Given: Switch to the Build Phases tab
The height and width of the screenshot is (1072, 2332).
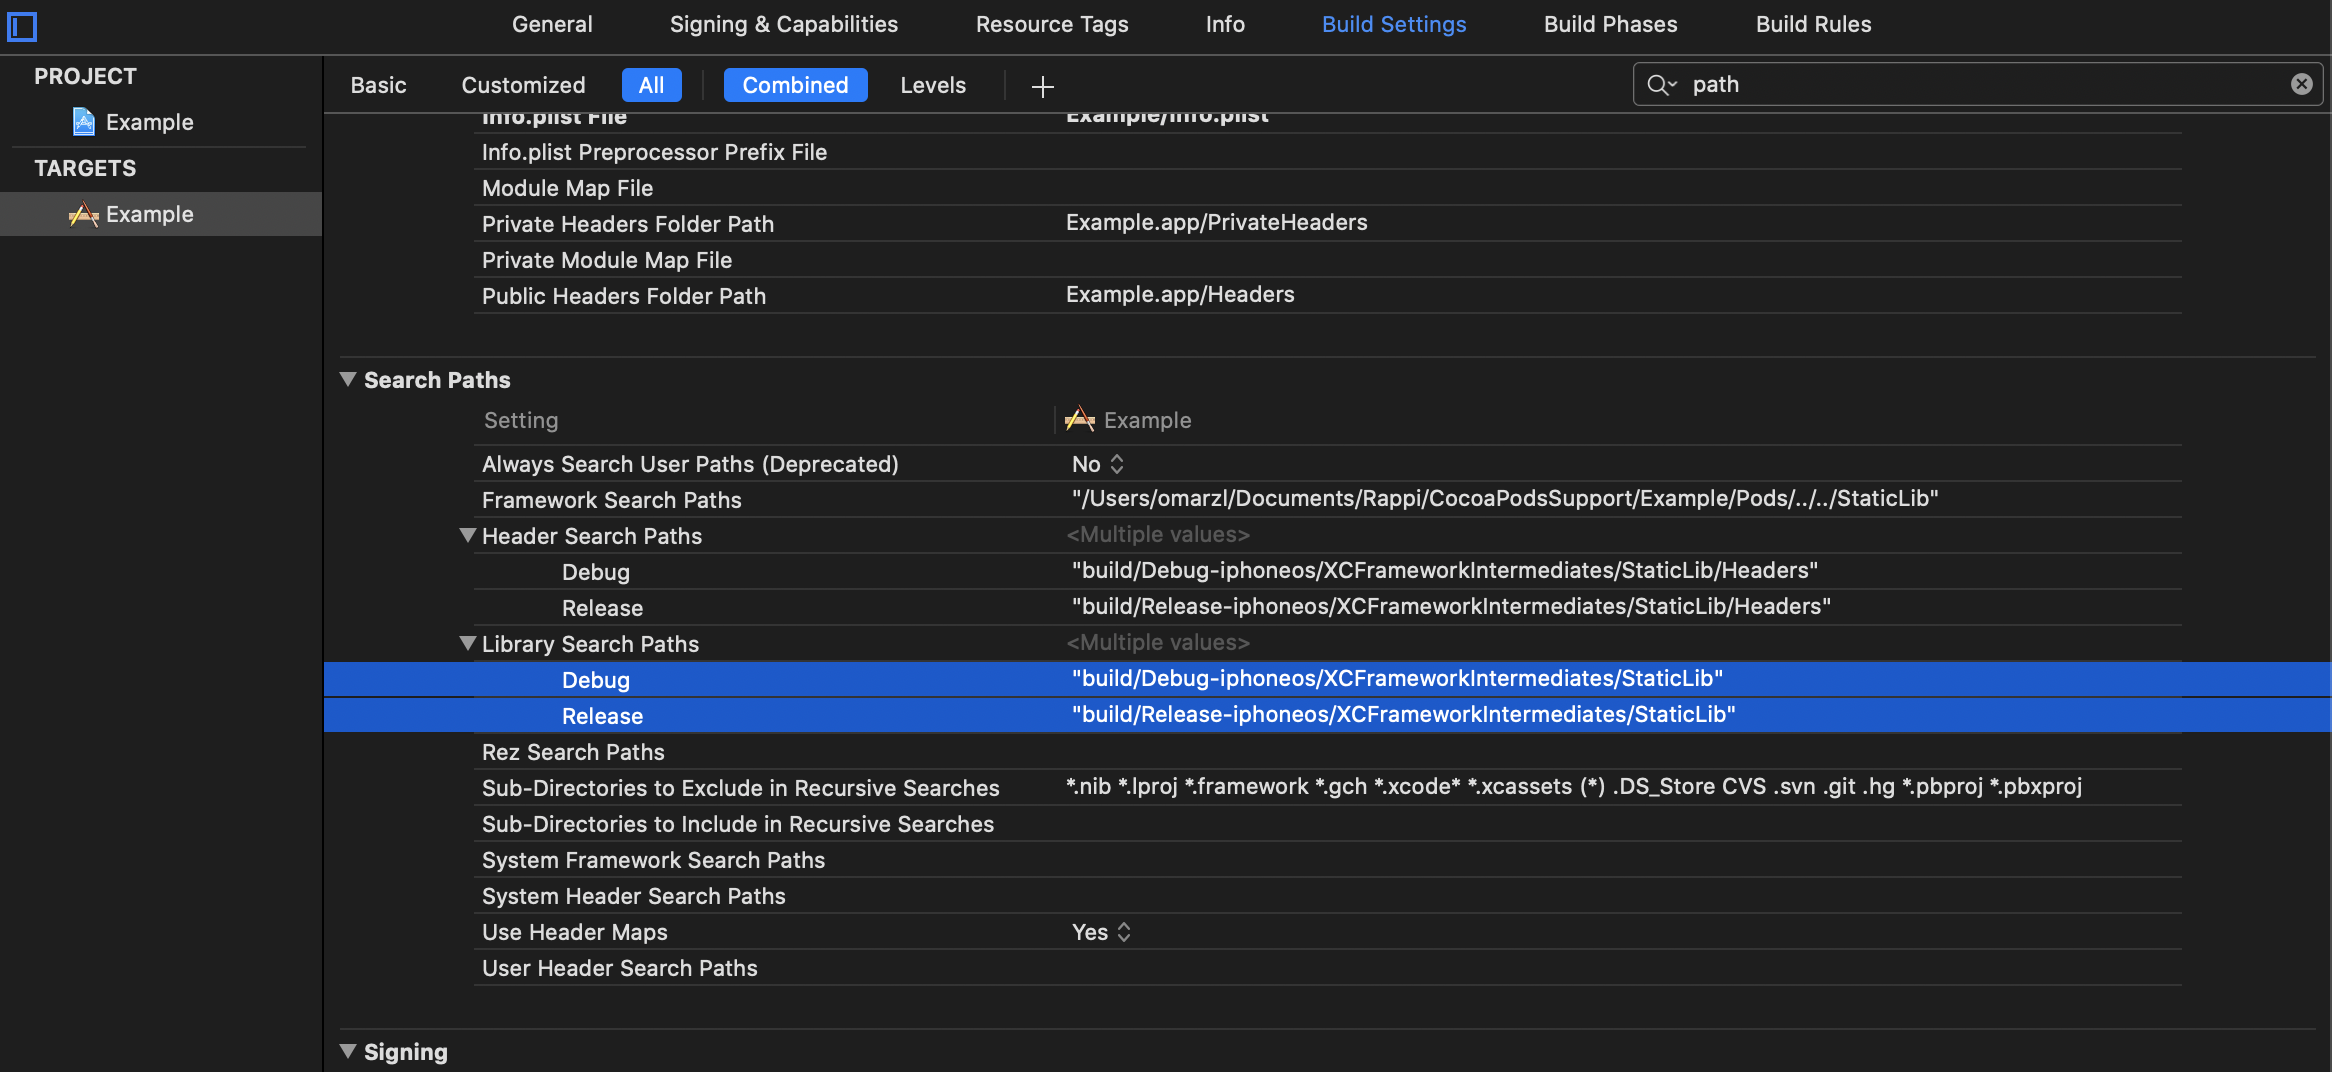Looking at the screenshot, I should point(1610,24).
